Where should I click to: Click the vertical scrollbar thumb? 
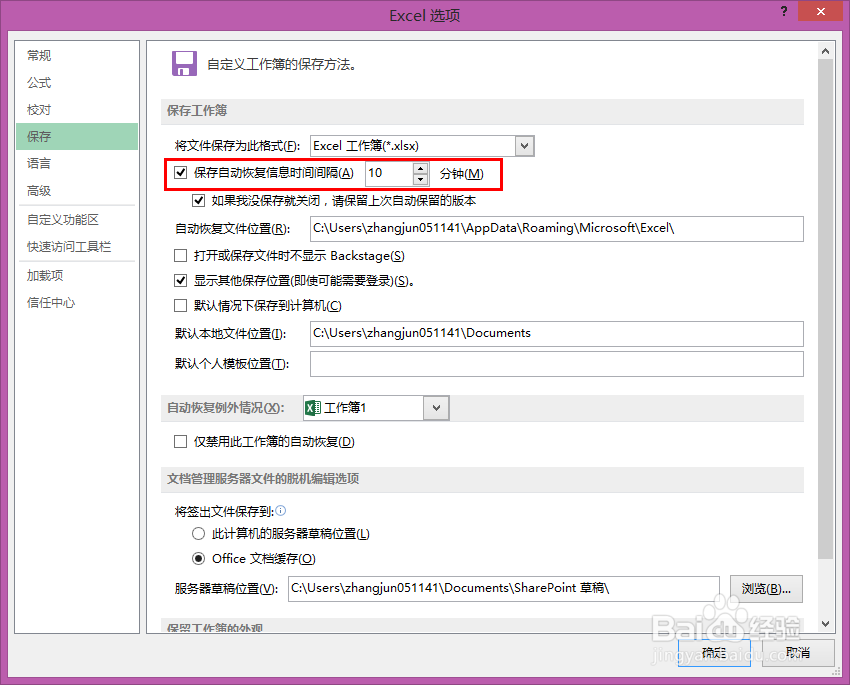click(825, 309)
